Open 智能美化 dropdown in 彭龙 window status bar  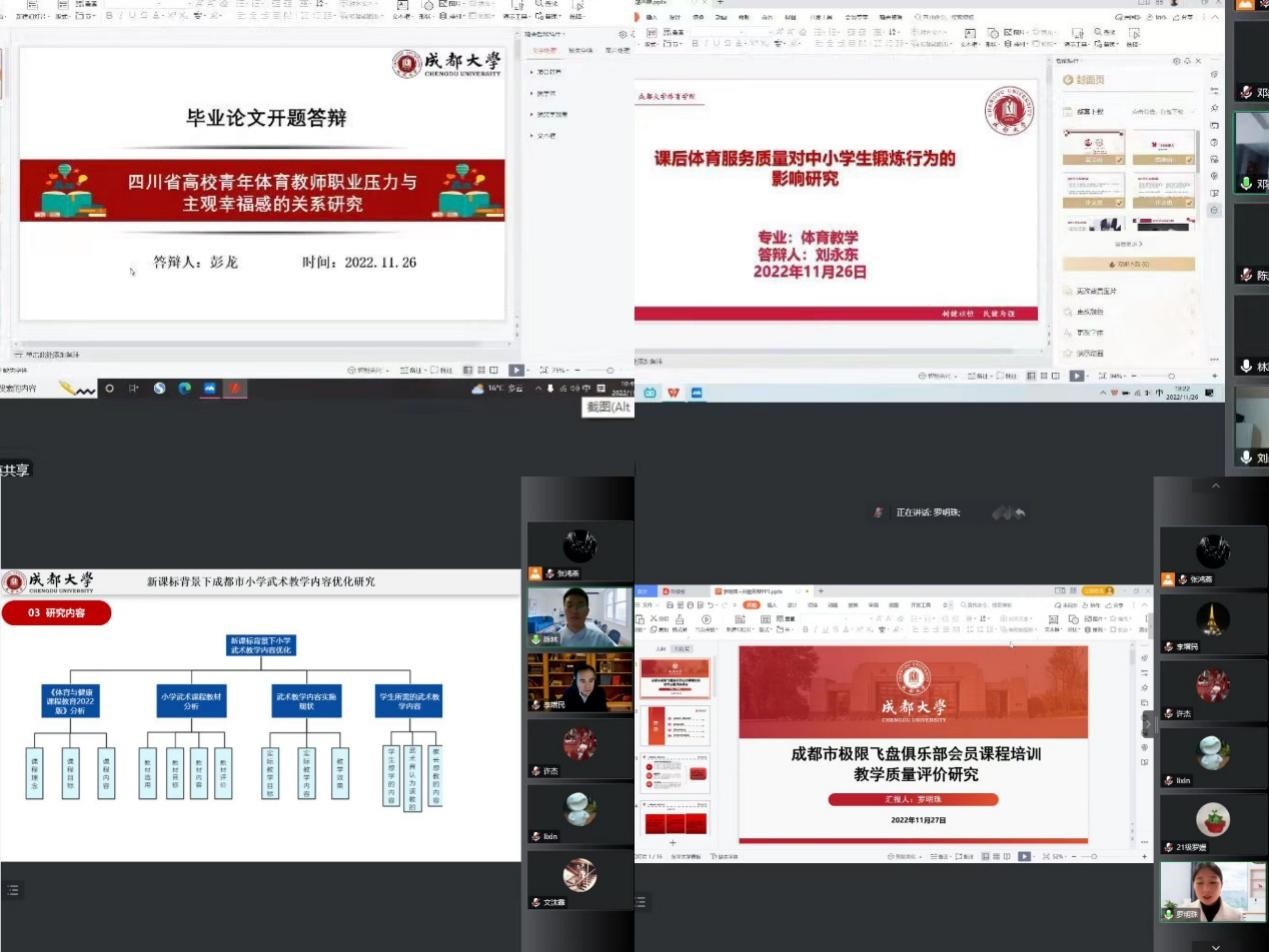370,370
